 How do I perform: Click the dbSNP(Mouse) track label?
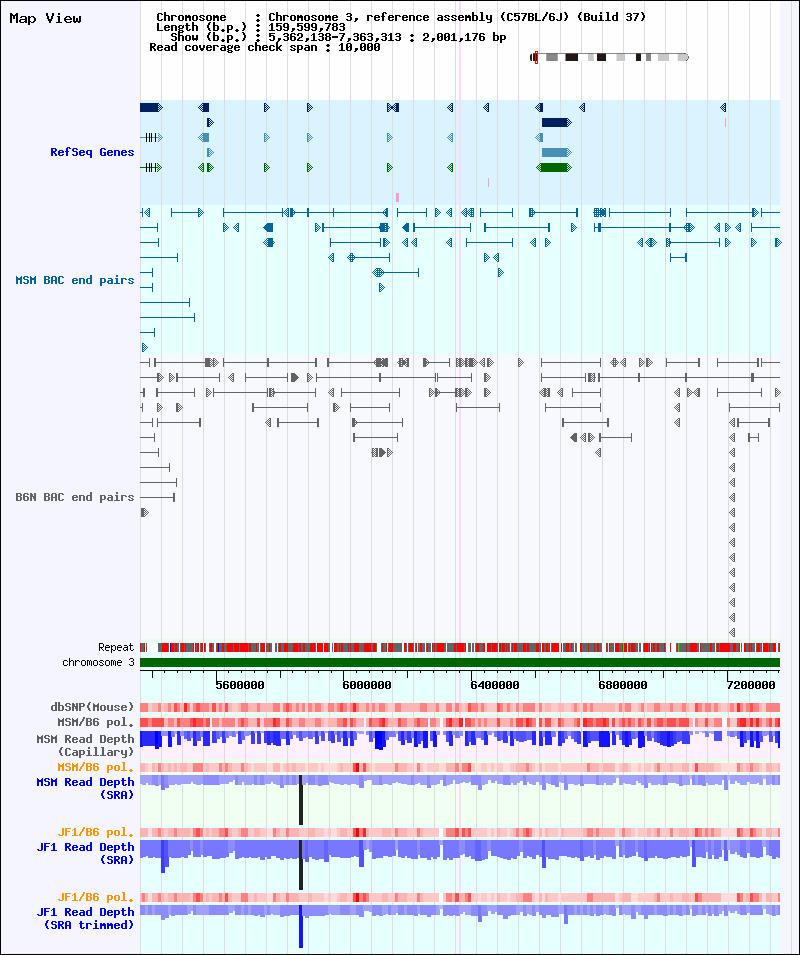(92, 708)
